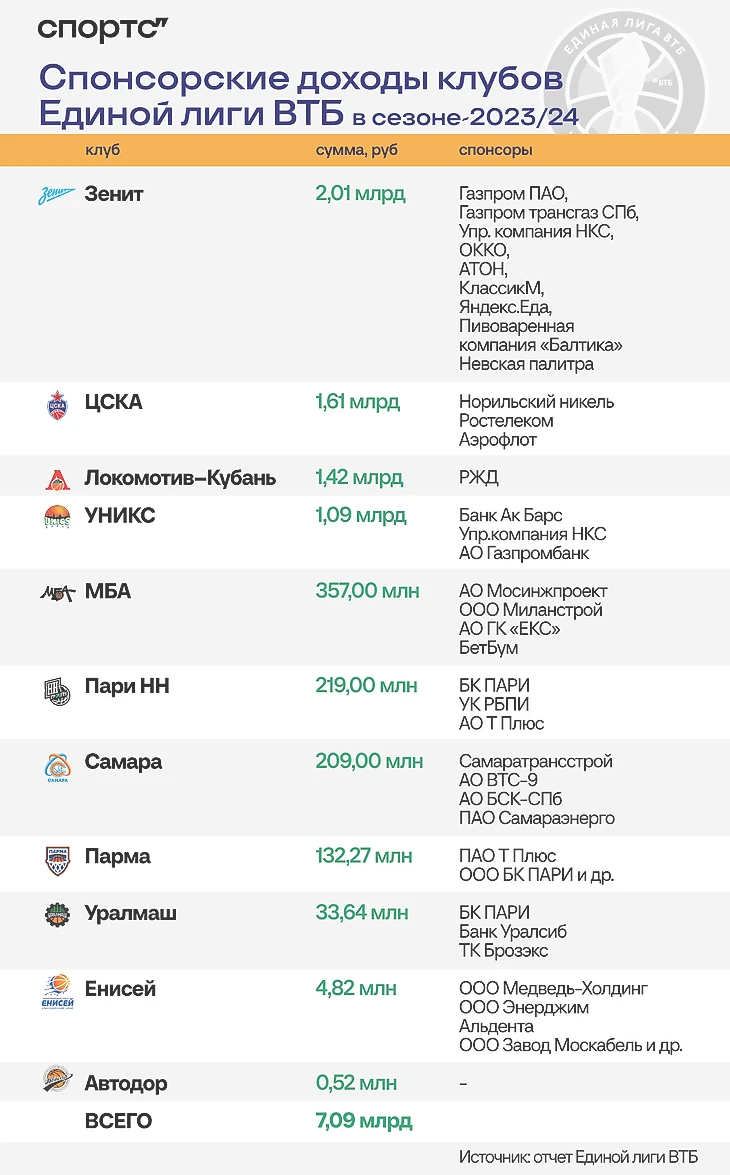Viewport: 730px width, 1175px height.
Task: Select the 'спонсоры' column header
Action: (495, 150)
